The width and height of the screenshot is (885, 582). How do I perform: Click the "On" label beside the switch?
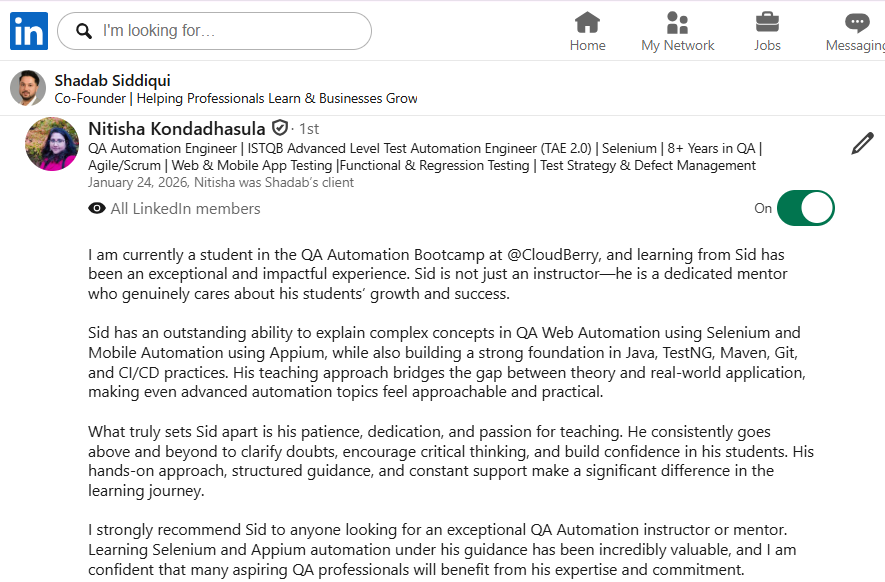pyautogui.click(x=763, y=208)
